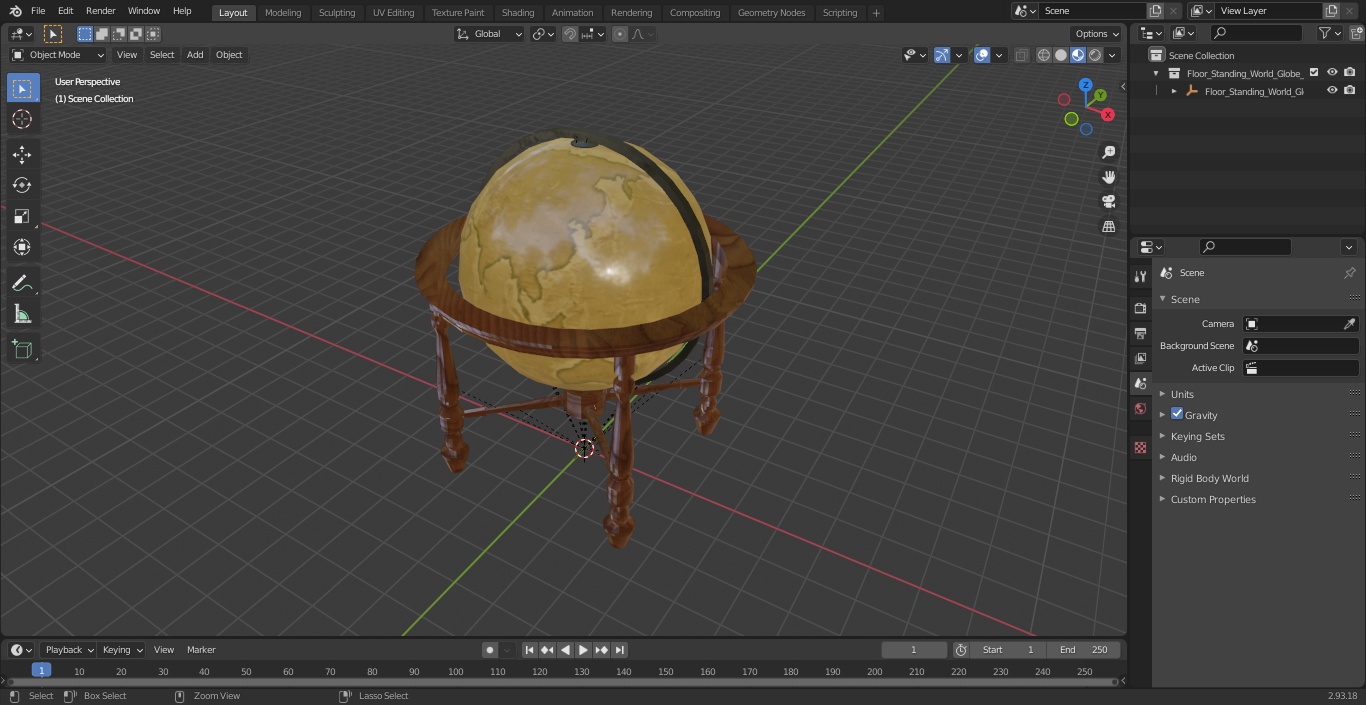Pin the Scene properties panel
The image size is (1366, 705).
coord(1349,273)
